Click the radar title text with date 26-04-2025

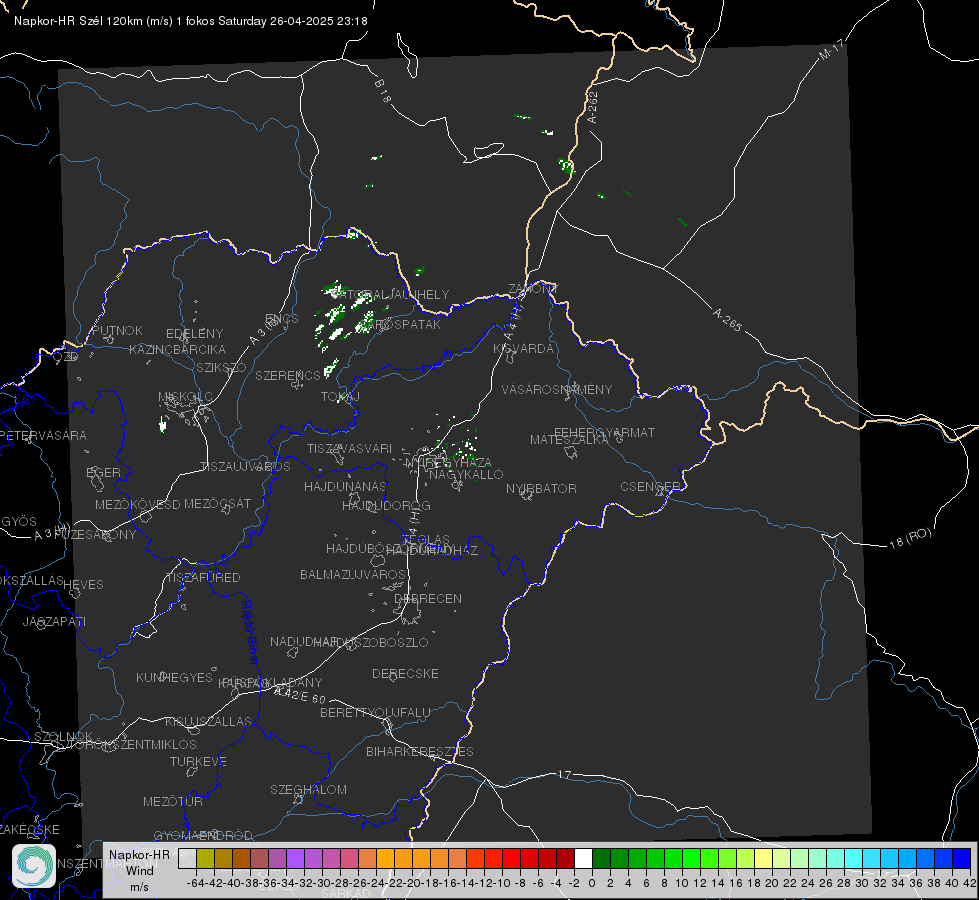click(190, 21)
